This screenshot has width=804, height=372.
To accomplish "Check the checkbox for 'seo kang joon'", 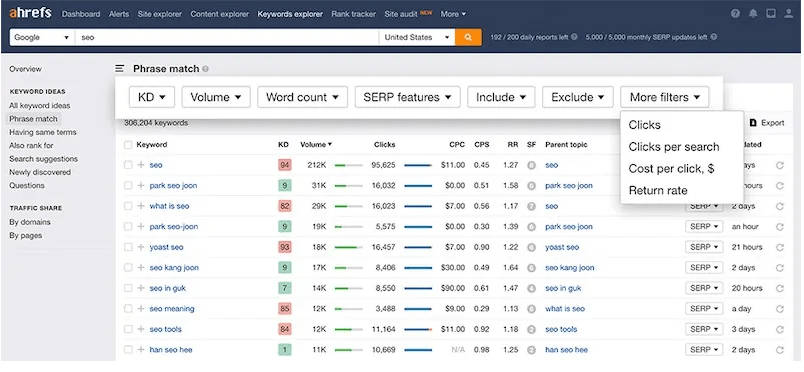I will [128, 268].
